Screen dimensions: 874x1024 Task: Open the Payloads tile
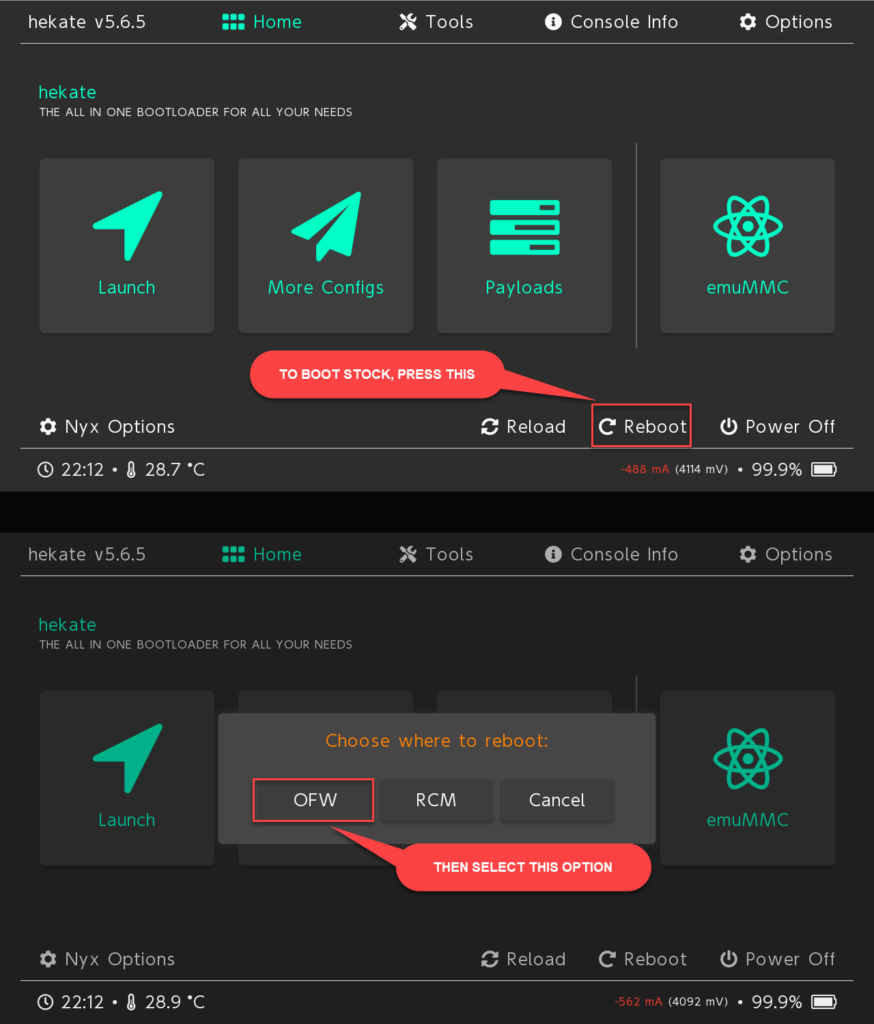point(524,246)
